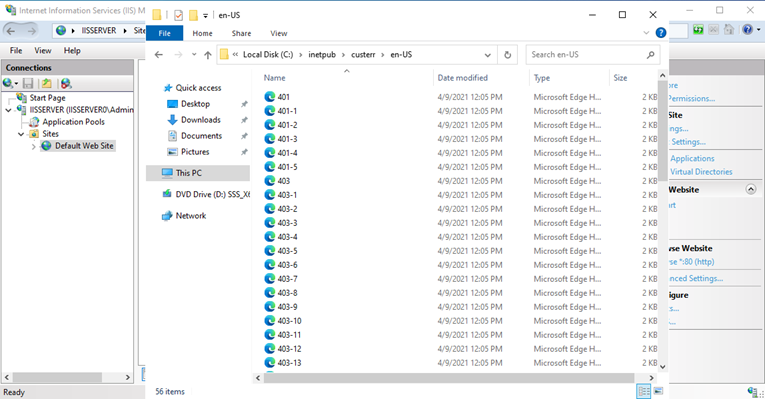The image size is (765, 399).
Task: Open the Home ribbon tab
Action: point(202,33)
